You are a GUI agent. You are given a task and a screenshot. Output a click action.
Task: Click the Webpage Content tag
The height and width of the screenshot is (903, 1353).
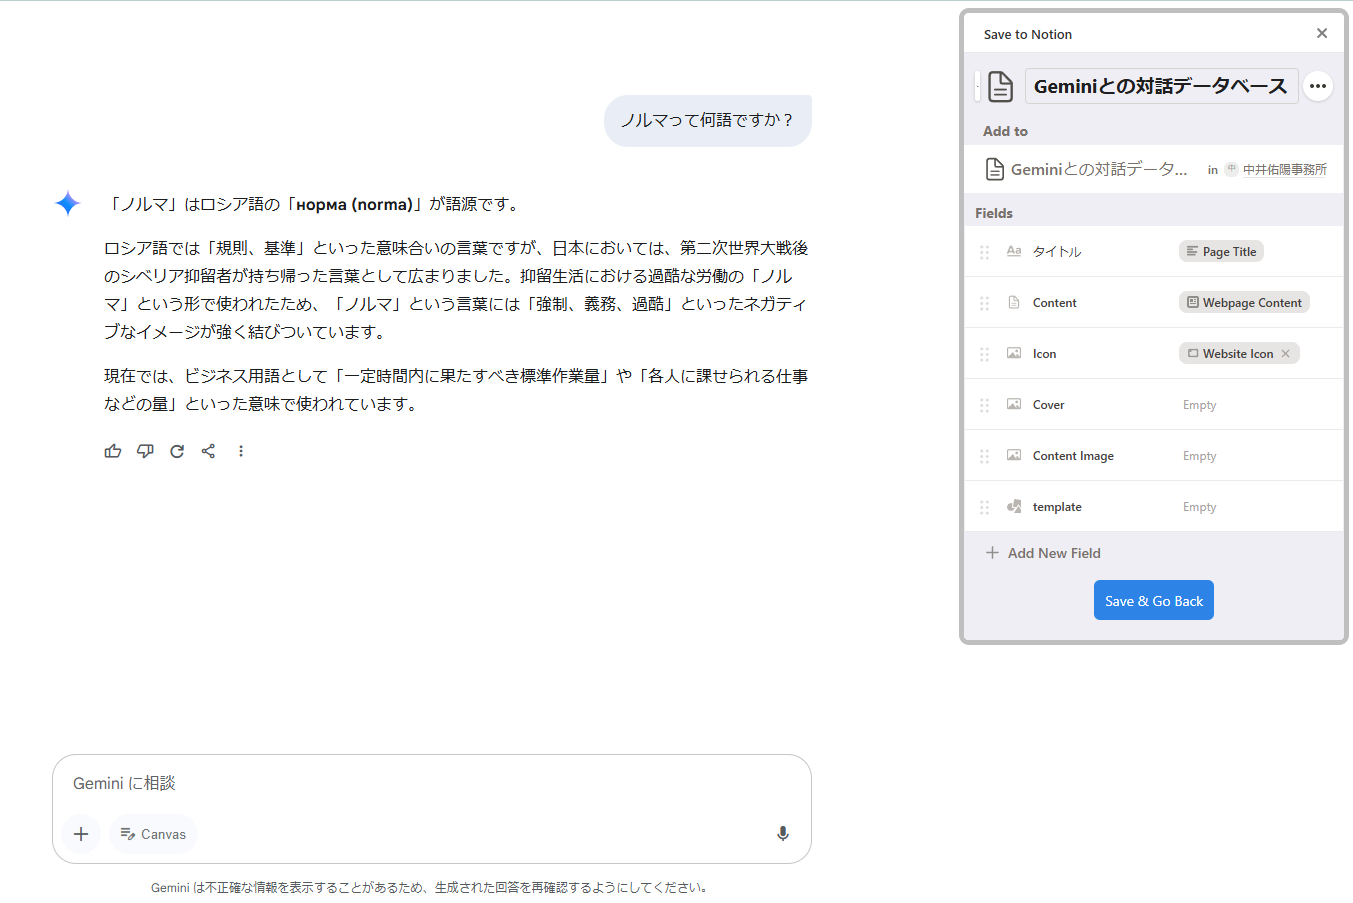pyautogui.click(x=1244, y=302)
